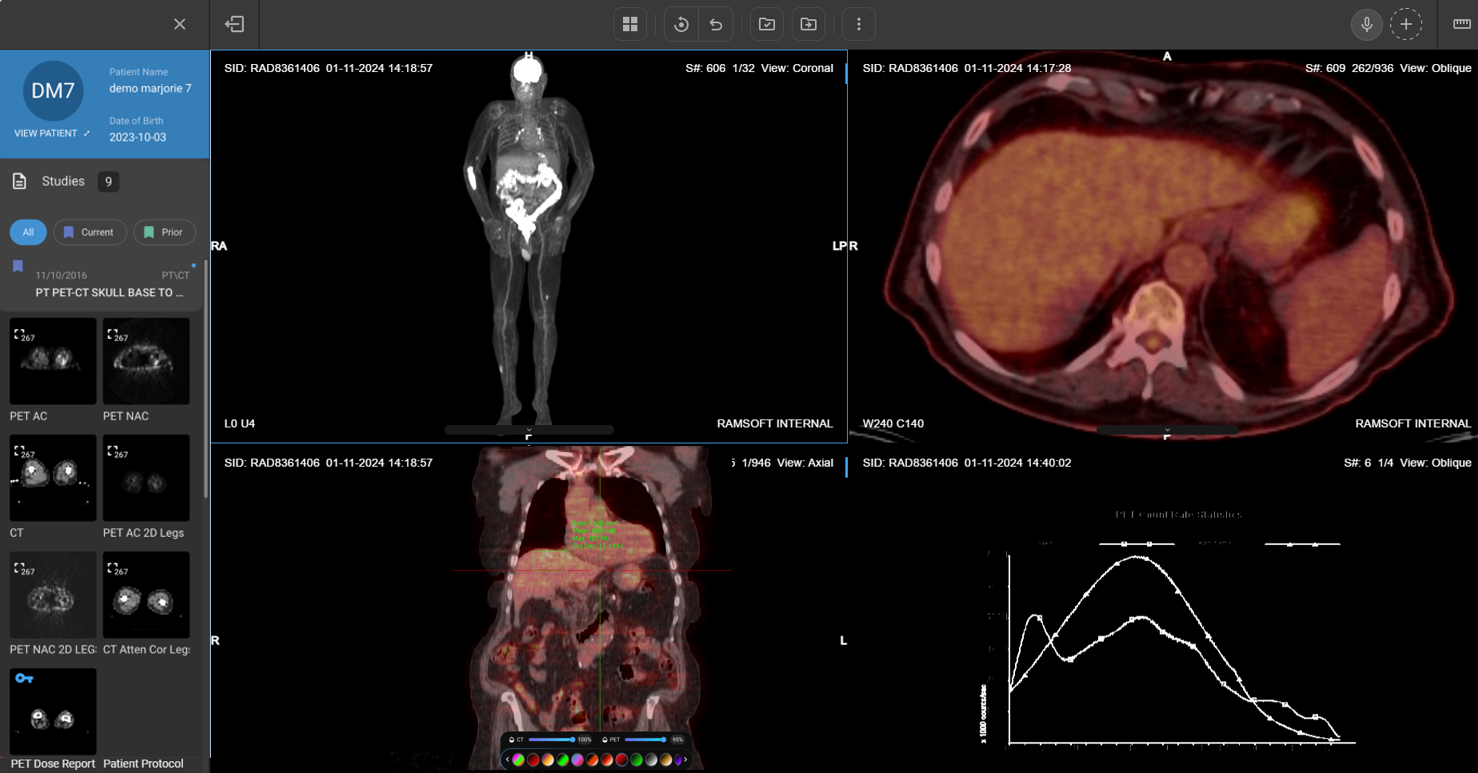Click the dashed circle plus icon
The height and width of the screenshot is (773, 1478).
[x=1406, y=24]
